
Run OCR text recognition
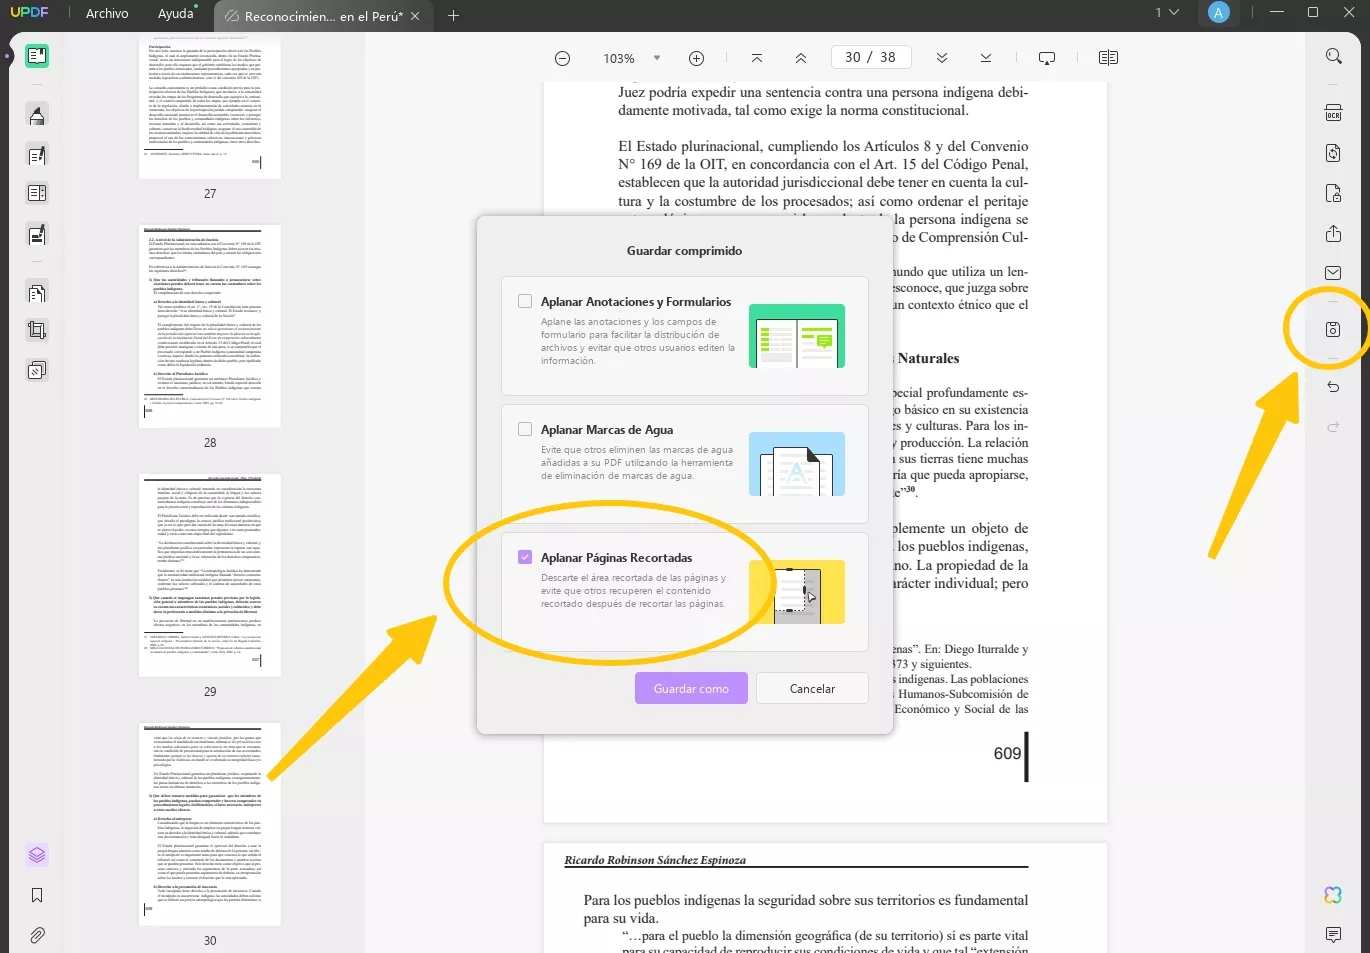pyautogui.click(x=1333, y=112)
